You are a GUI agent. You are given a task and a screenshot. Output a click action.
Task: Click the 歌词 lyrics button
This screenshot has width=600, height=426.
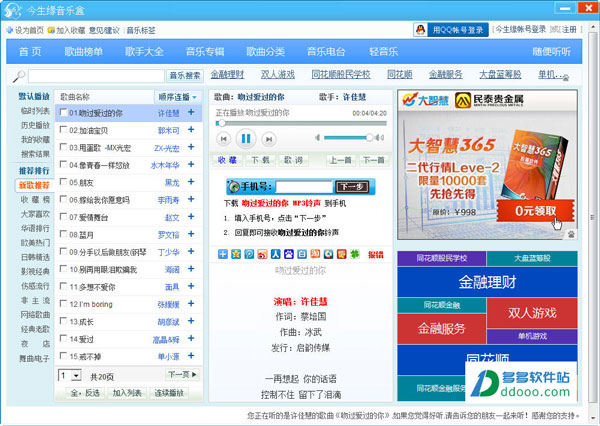(x=293, y=160)
